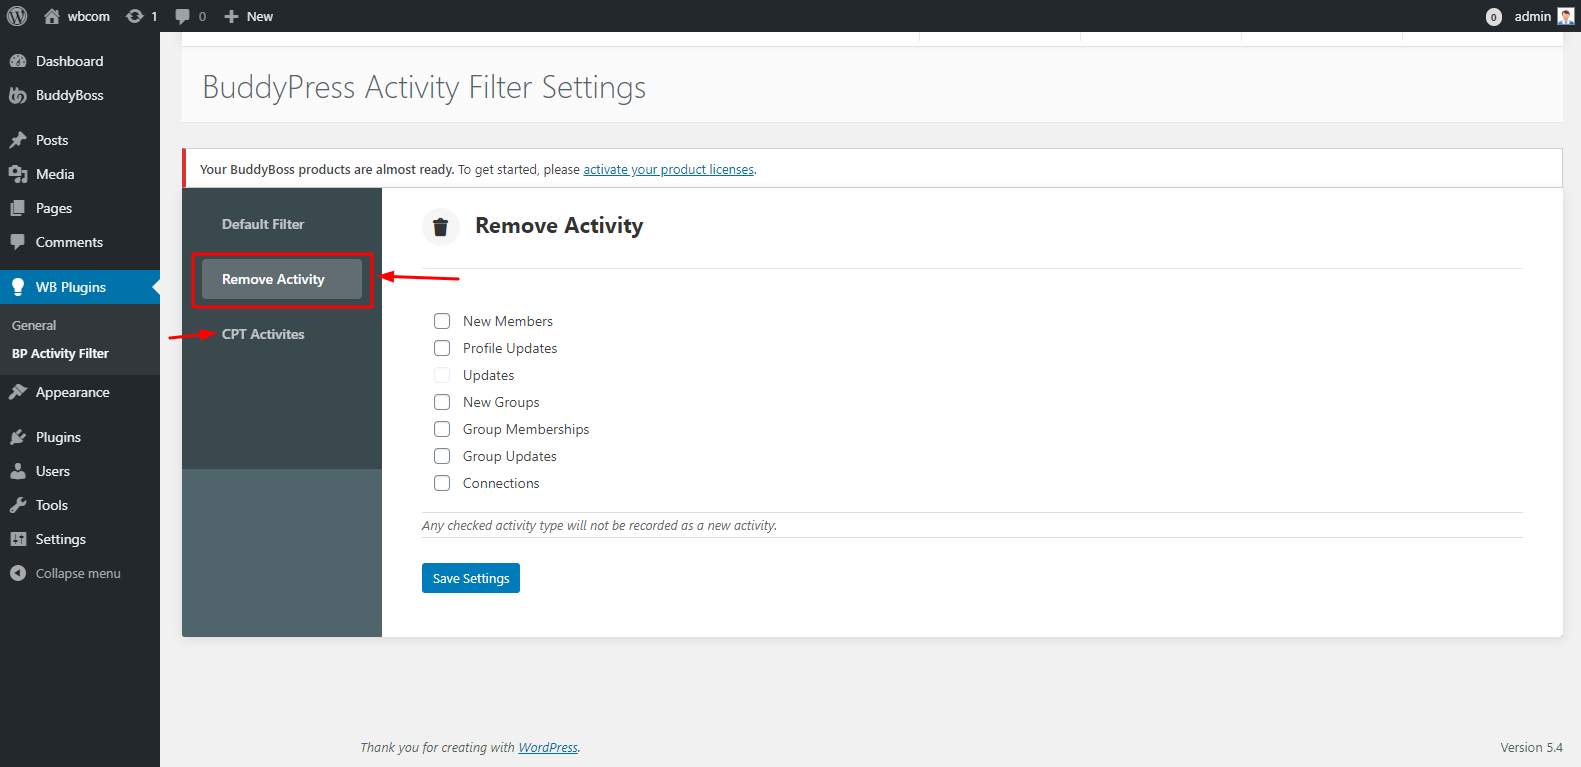Click the Appearance paintbrush icon
The width and height of the screenshot is (1581, 767).
click(18, 392)
